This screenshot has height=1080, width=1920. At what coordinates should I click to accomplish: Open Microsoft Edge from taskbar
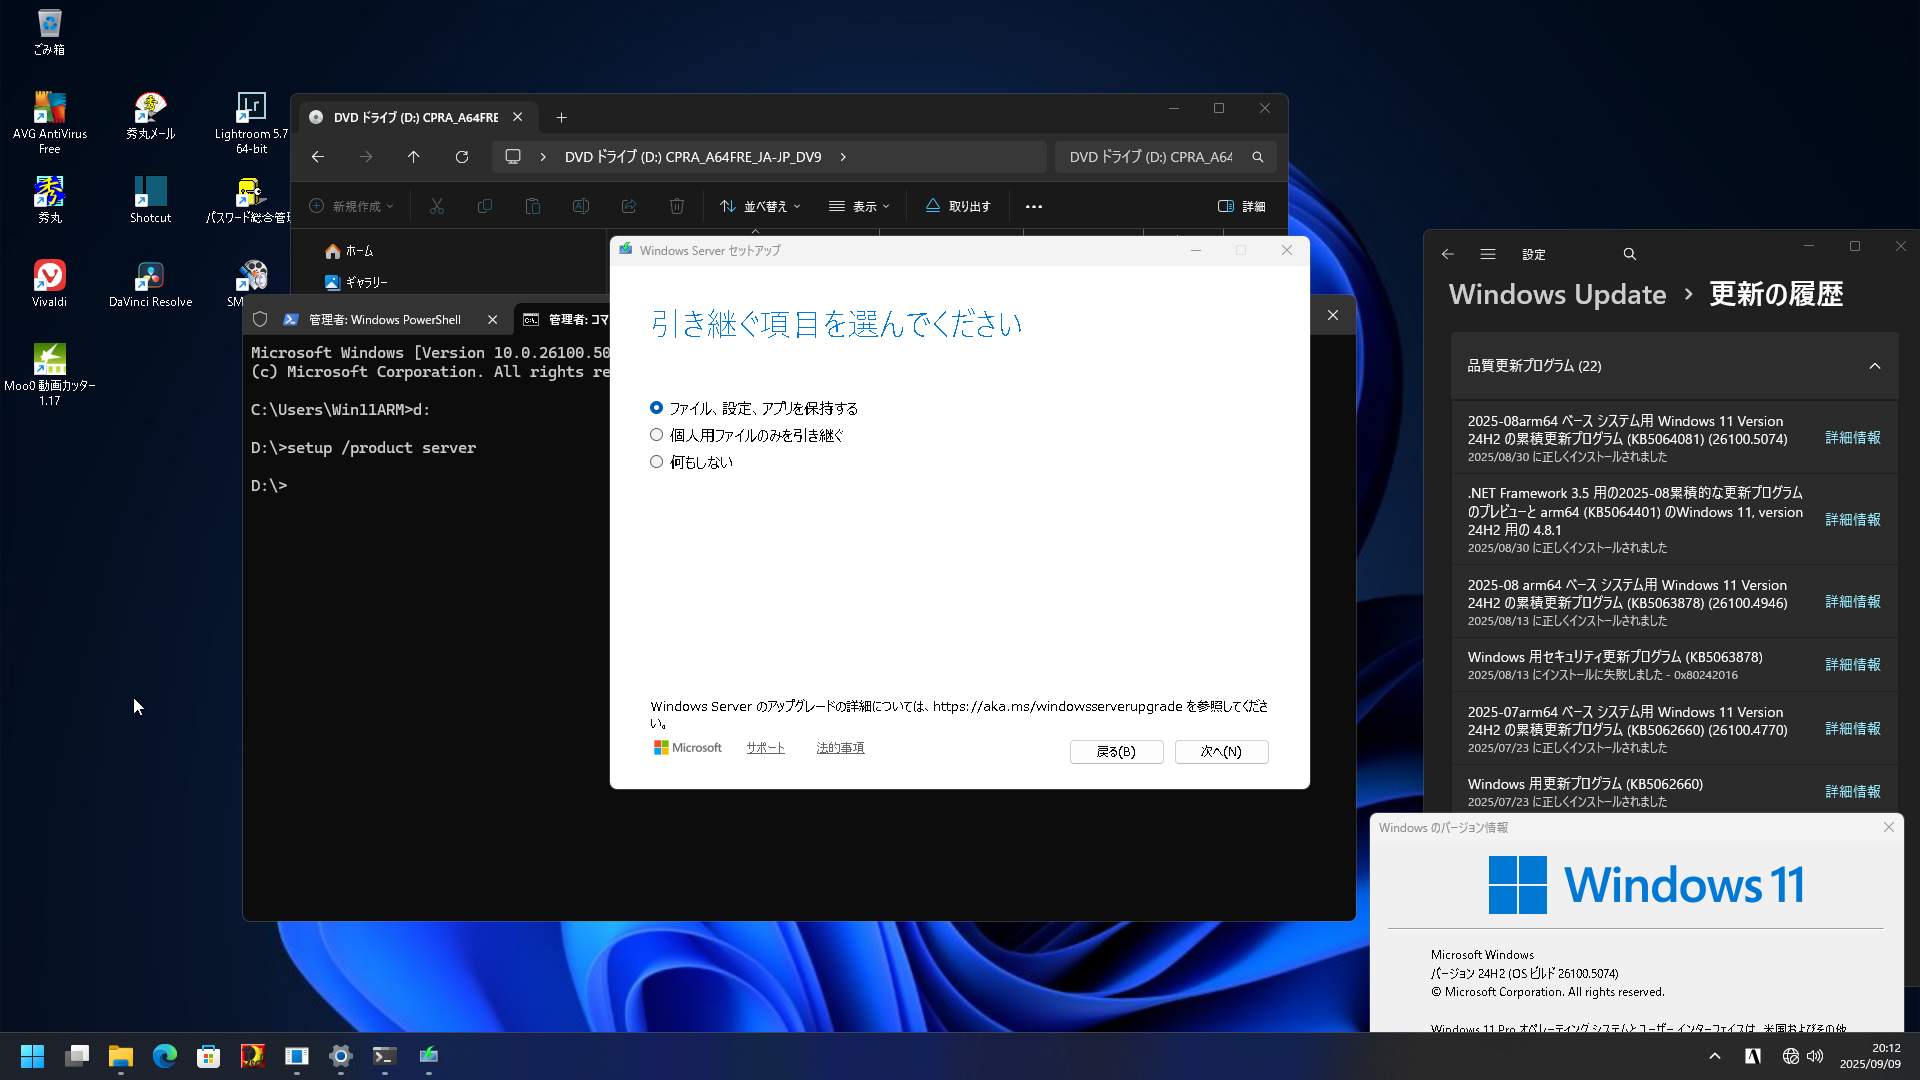164,1056
